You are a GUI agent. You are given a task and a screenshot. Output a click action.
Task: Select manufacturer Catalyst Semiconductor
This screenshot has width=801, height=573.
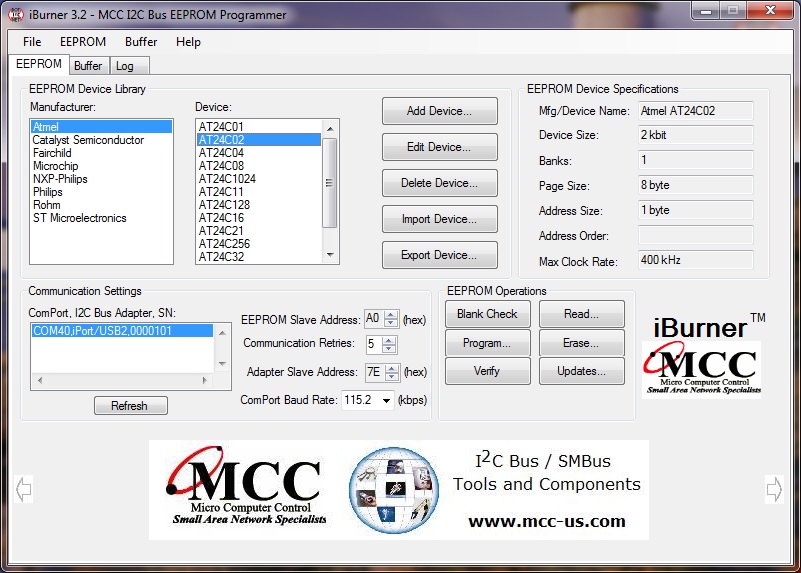pyautogui.click(x=101, y=140)
